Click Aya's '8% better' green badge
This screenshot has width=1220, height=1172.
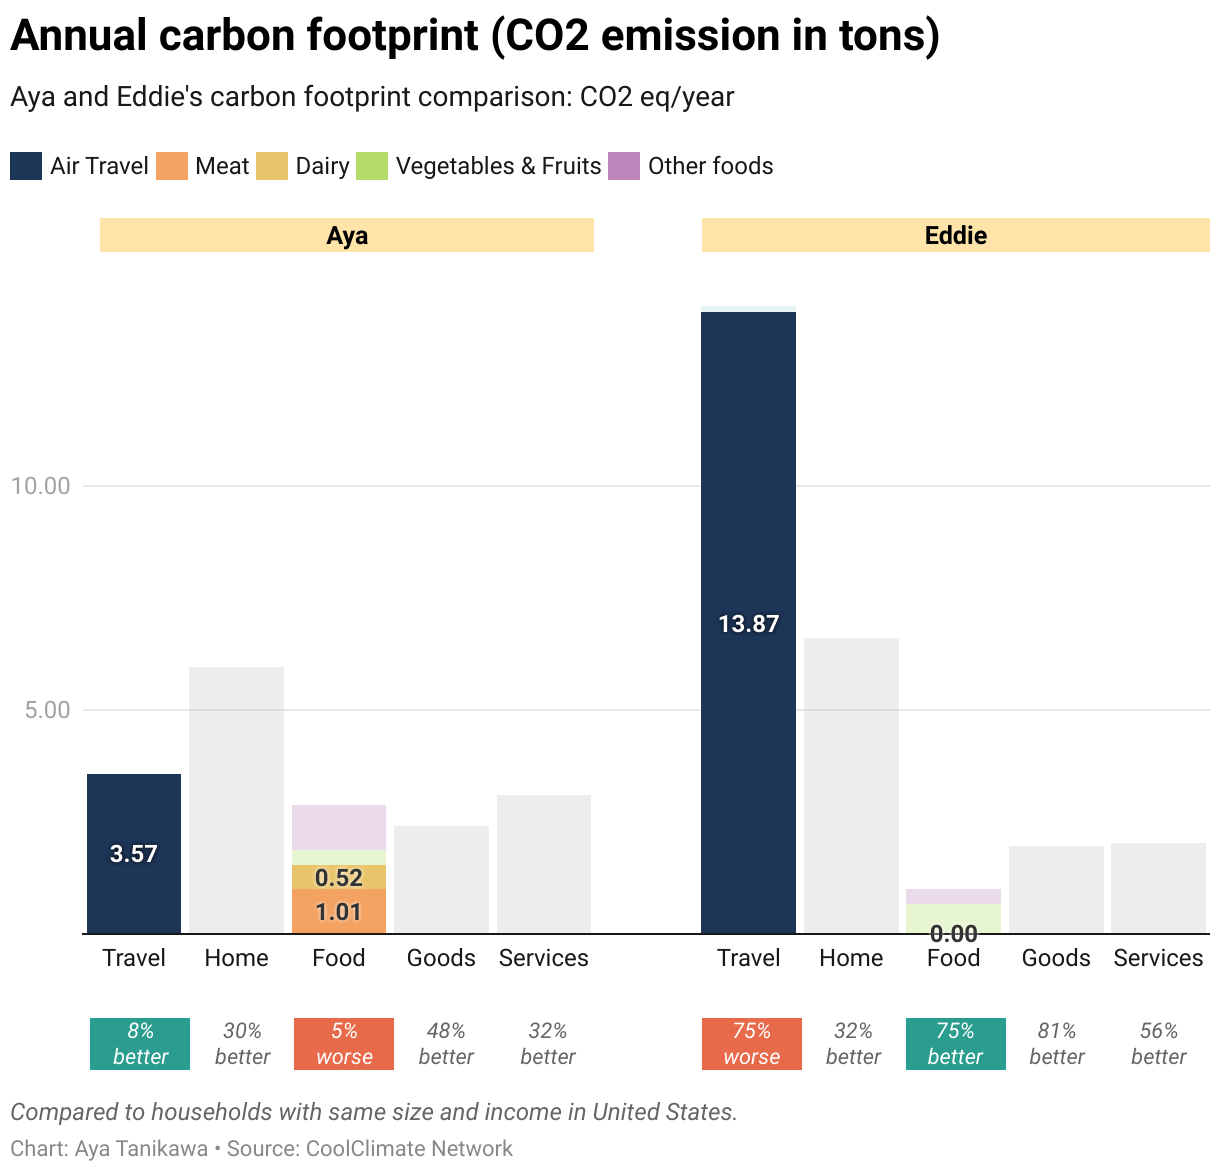(140, 1044)
